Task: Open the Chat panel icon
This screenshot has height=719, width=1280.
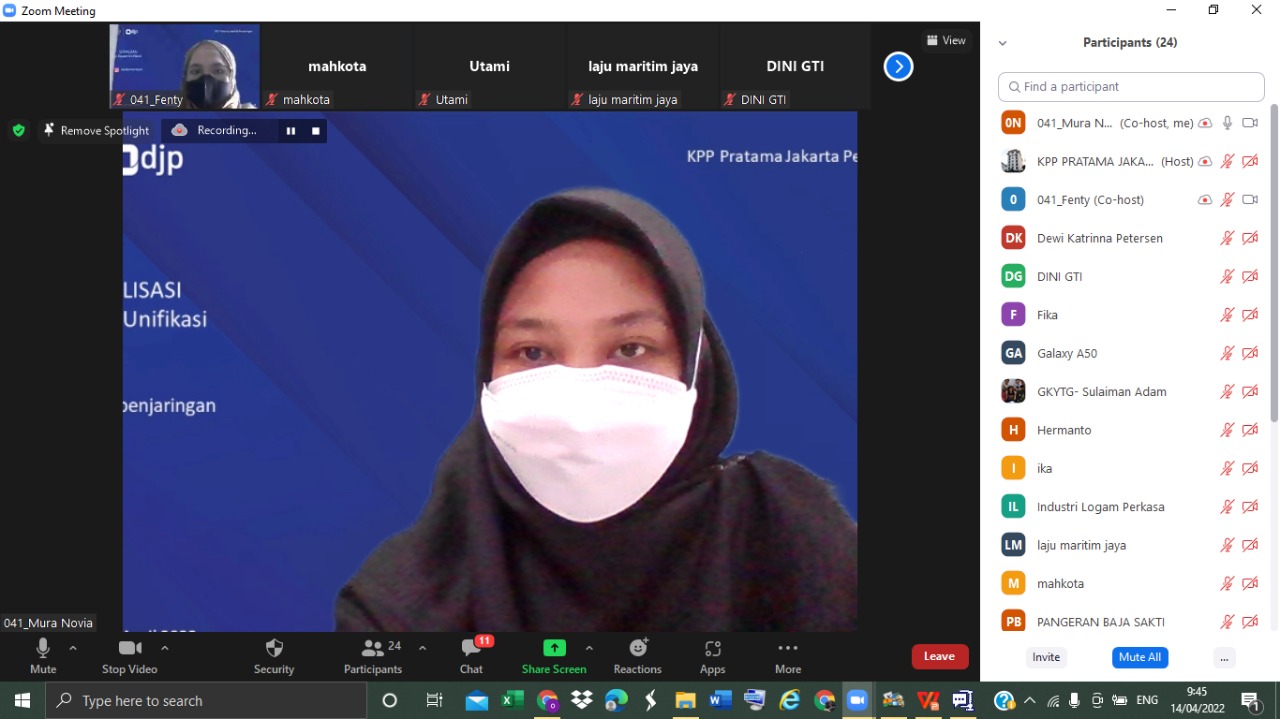Action: 471,649
